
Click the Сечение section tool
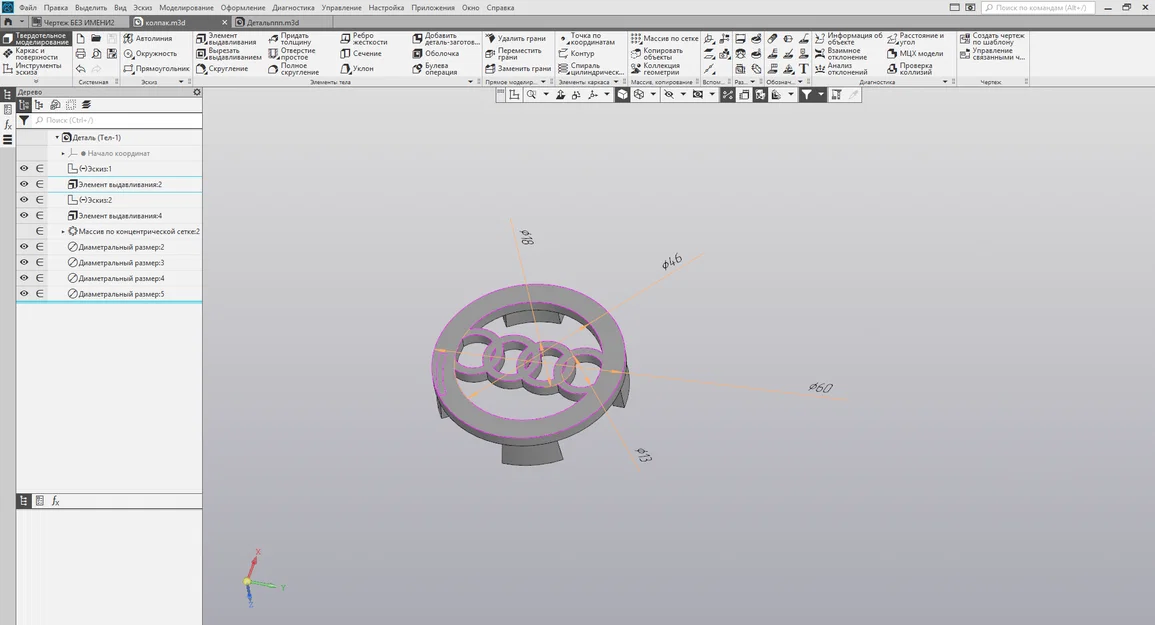(x=361, y=53)
